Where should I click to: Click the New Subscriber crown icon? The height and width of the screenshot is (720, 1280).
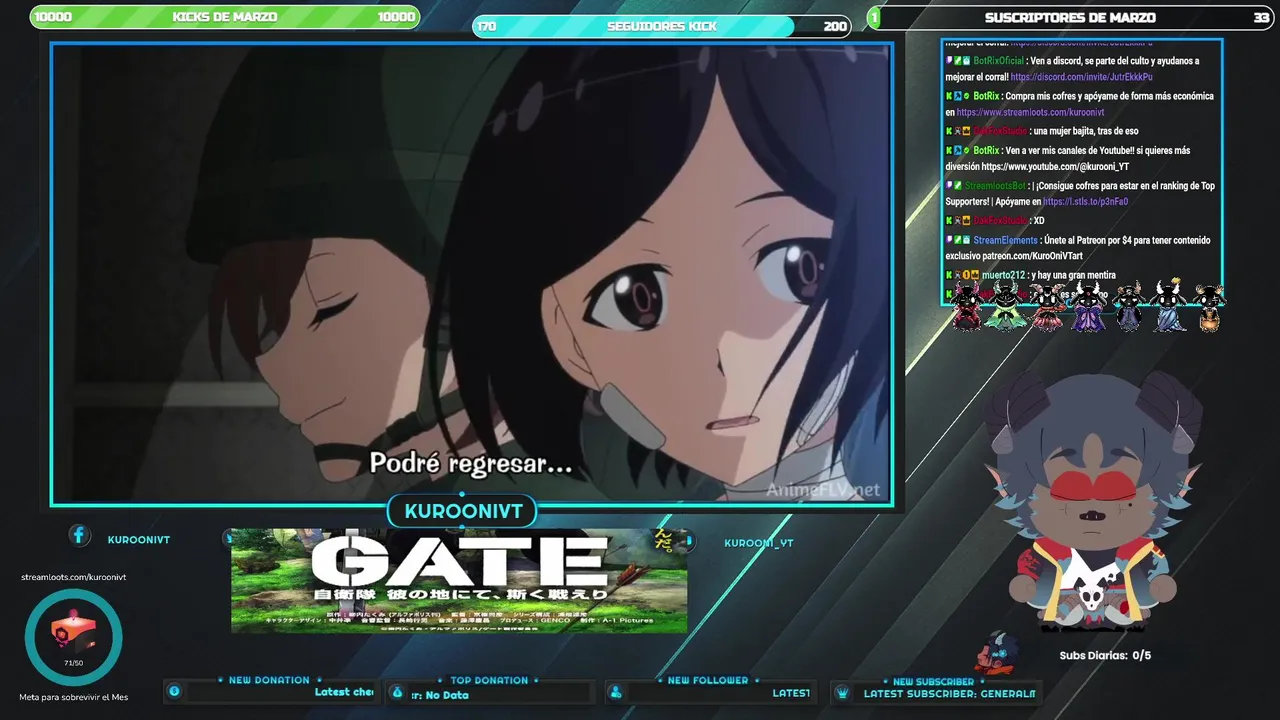click(842, 692)
